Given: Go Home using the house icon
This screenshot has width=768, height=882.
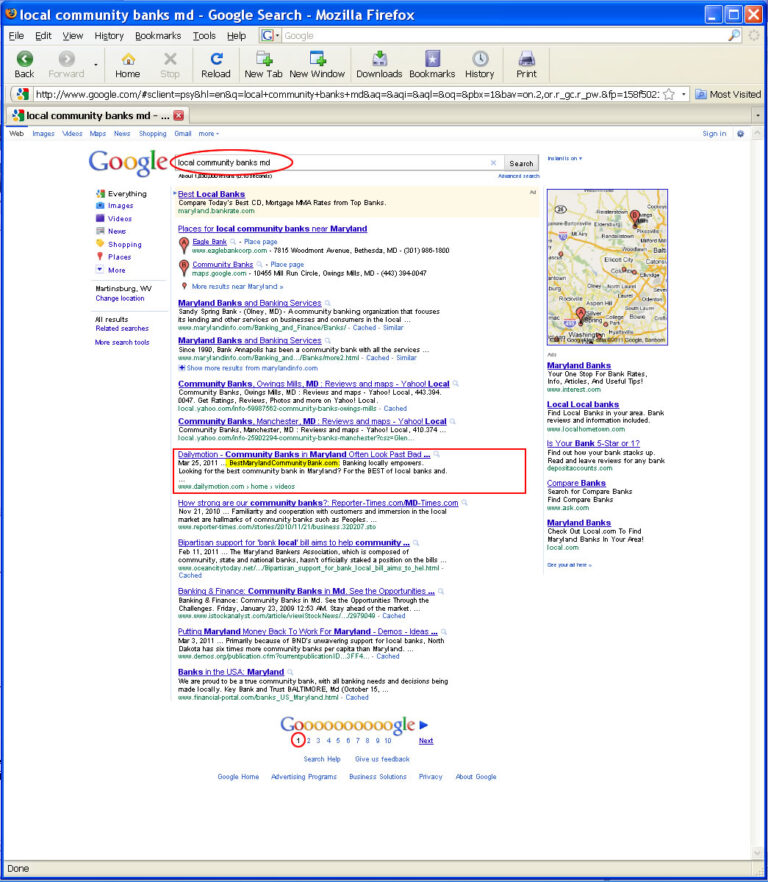Looking at the screenshot, I should pyautogui.click(x=128, y=58).
